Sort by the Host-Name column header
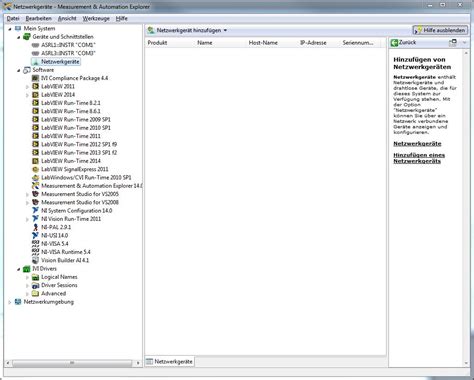 coord(271,43)
